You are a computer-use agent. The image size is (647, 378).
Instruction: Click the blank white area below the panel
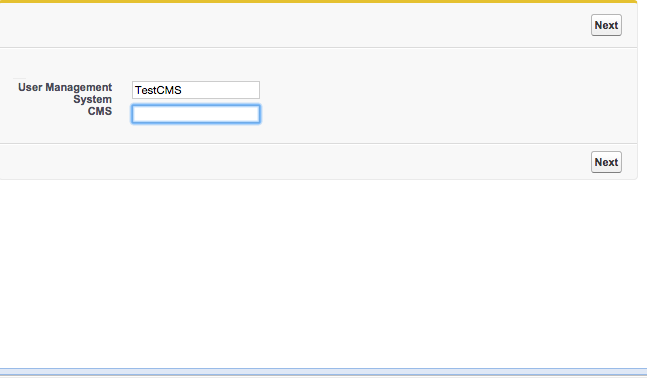324,272
